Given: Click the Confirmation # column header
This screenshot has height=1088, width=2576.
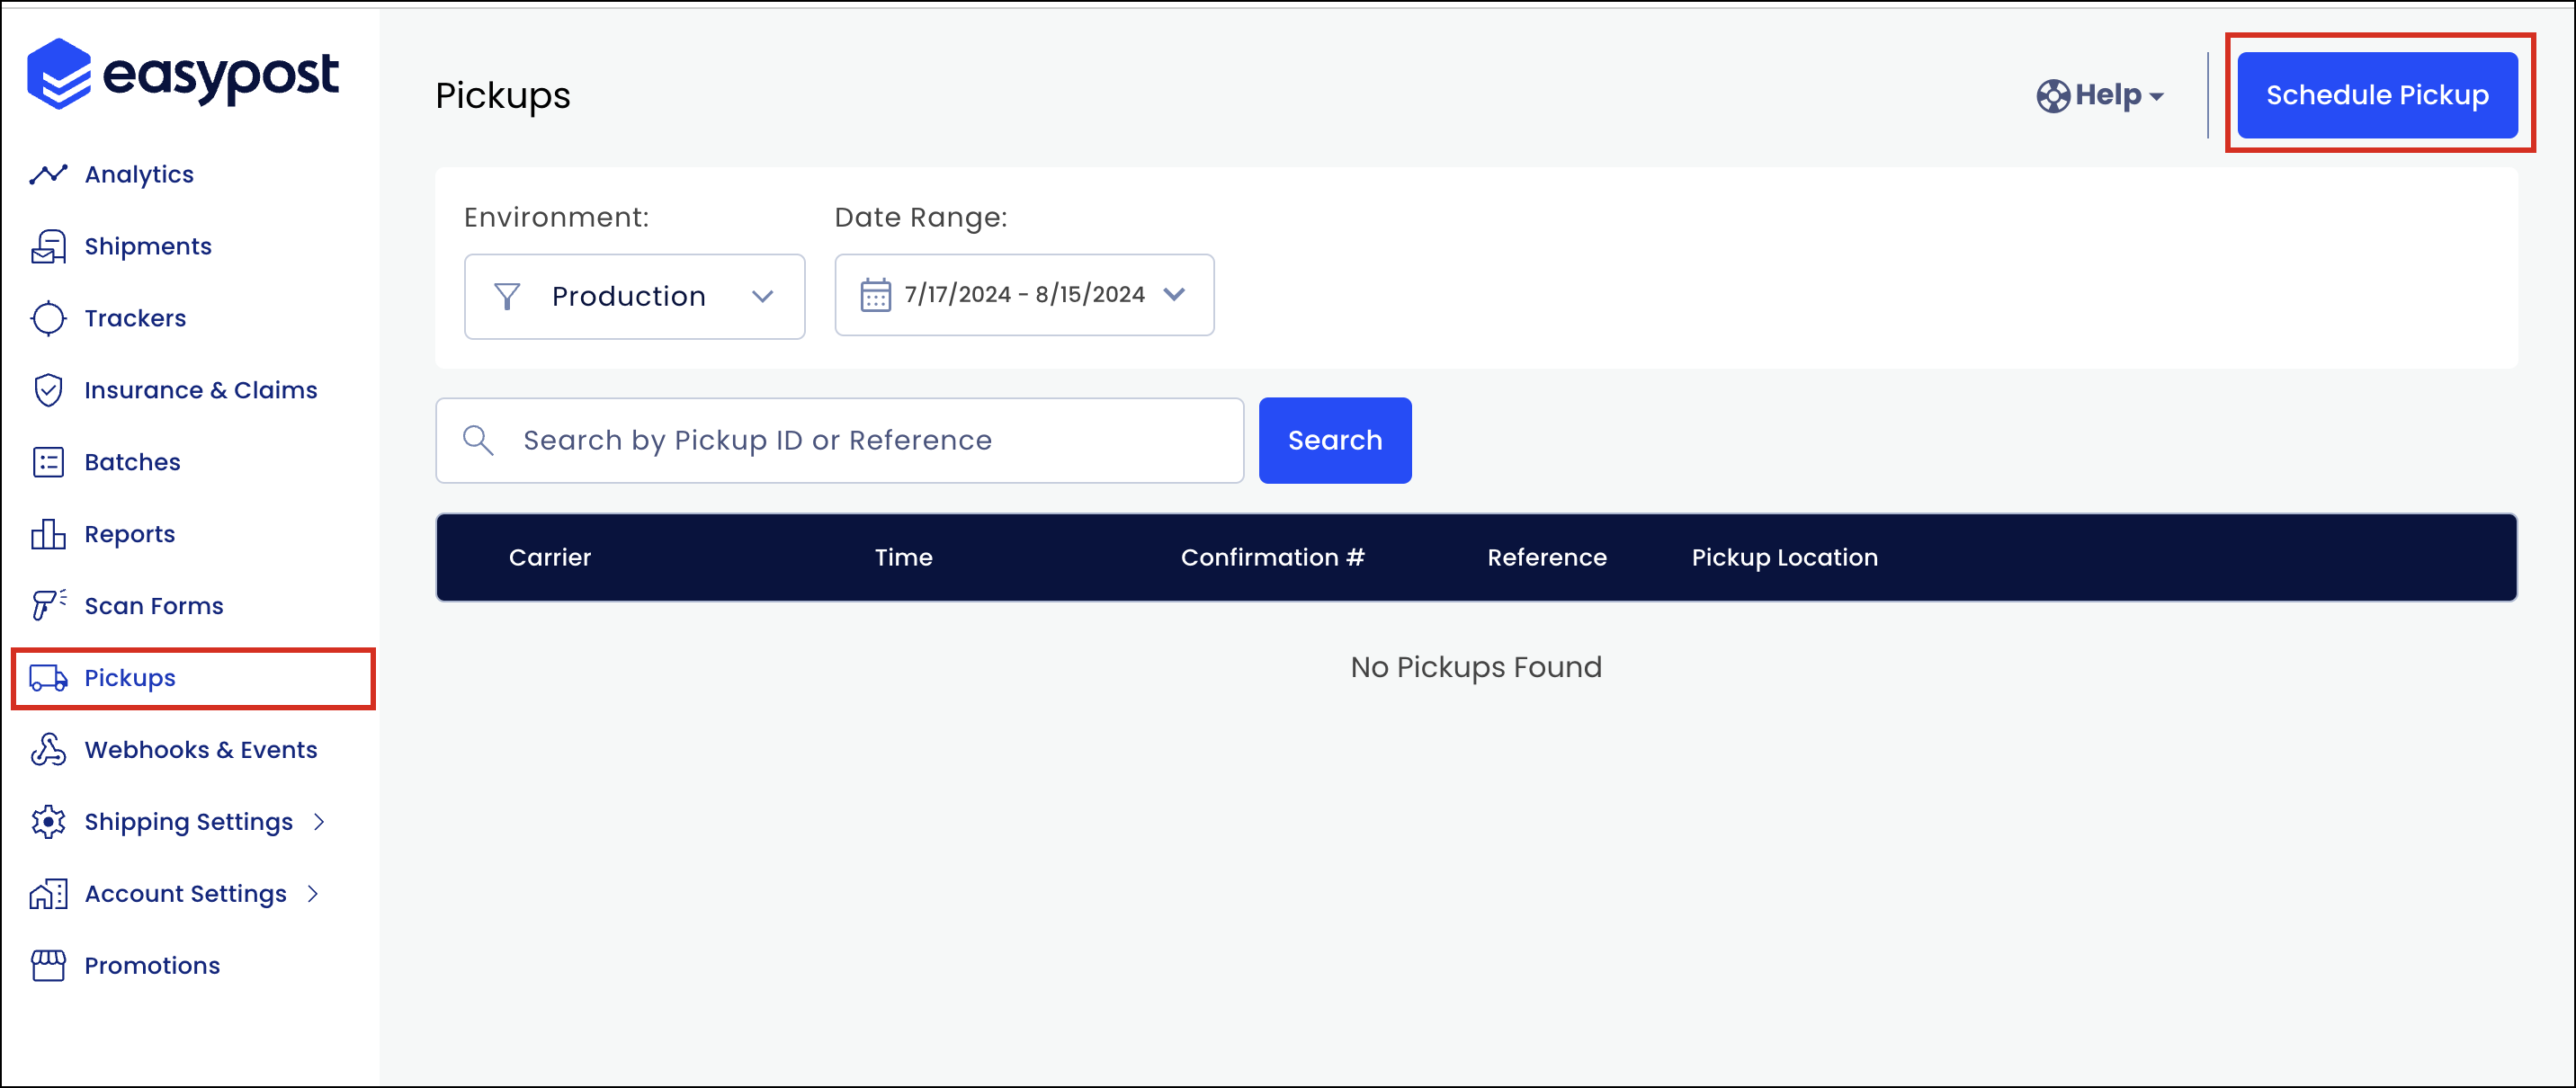Looking at the screenshot, I should (x=1272, y=557).
